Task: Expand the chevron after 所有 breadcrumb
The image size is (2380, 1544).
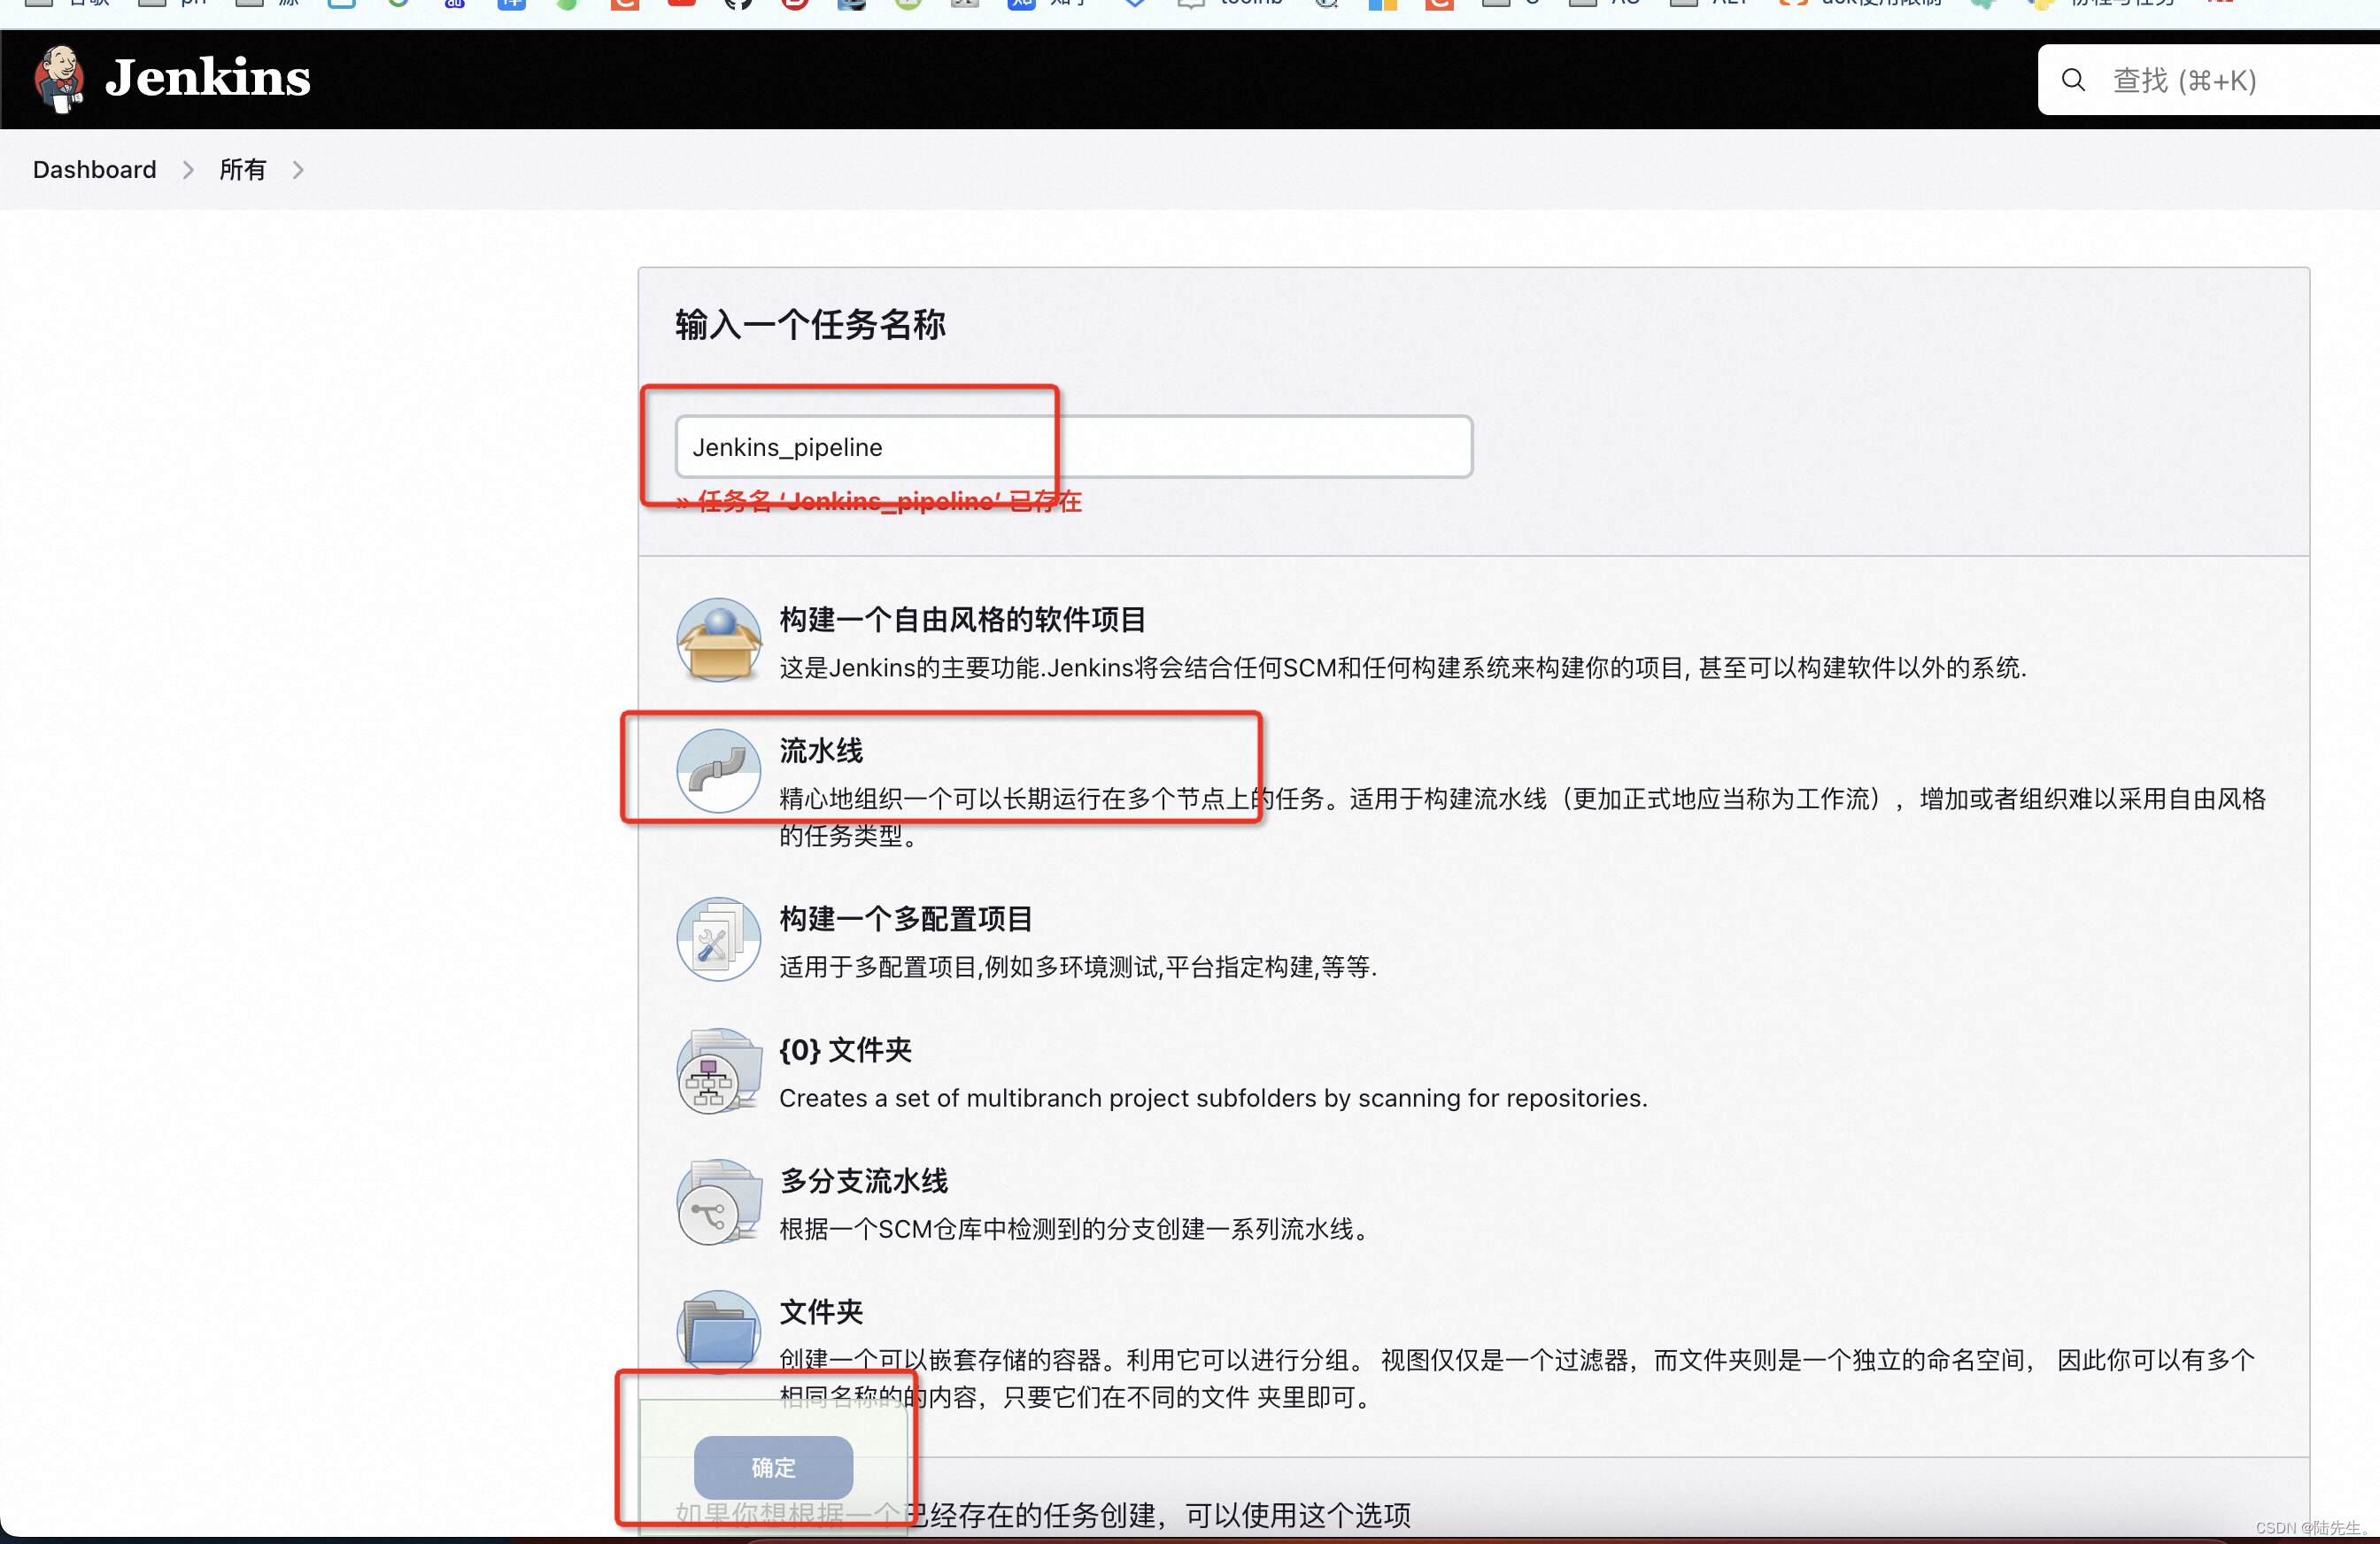Action: [297, 170]
